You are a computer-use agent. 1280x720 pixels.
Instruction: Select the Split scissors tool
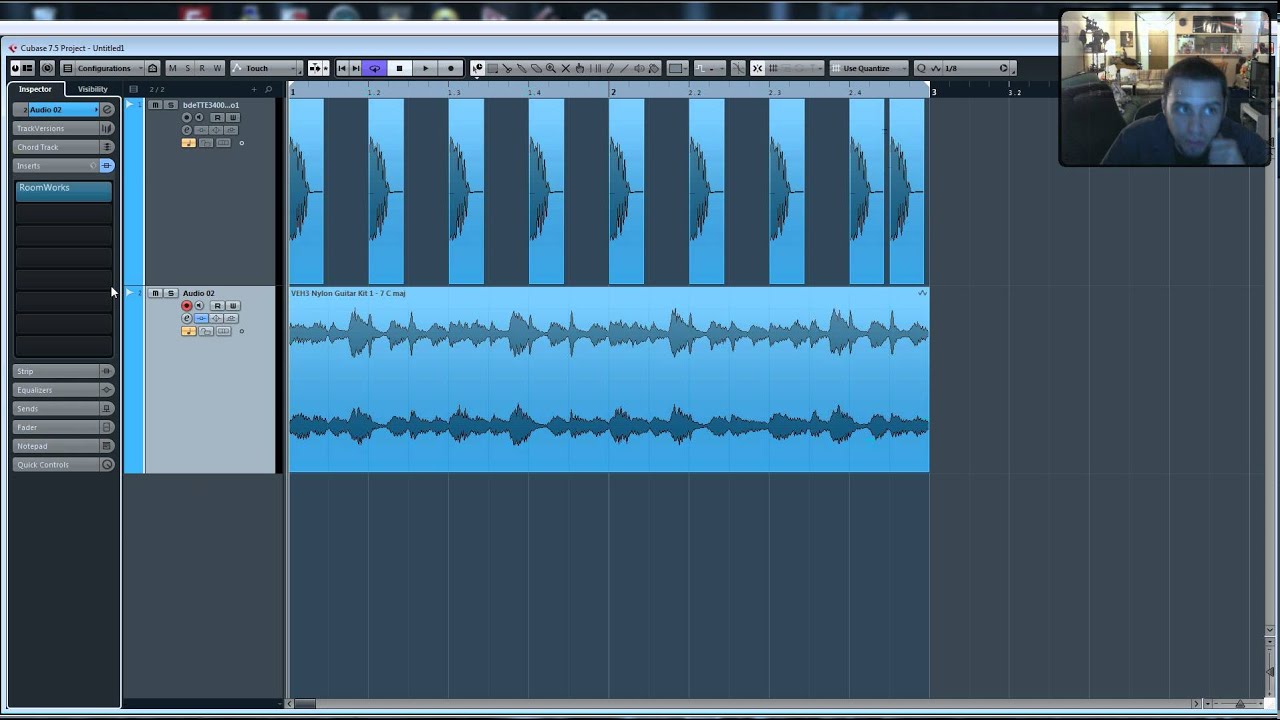507,68
